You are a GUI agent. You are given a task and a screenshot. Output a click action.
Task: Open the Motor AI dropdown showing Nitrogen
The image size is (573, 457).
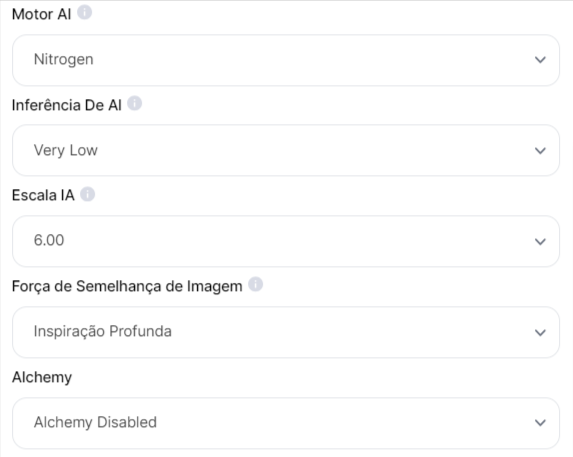point(286,60)
